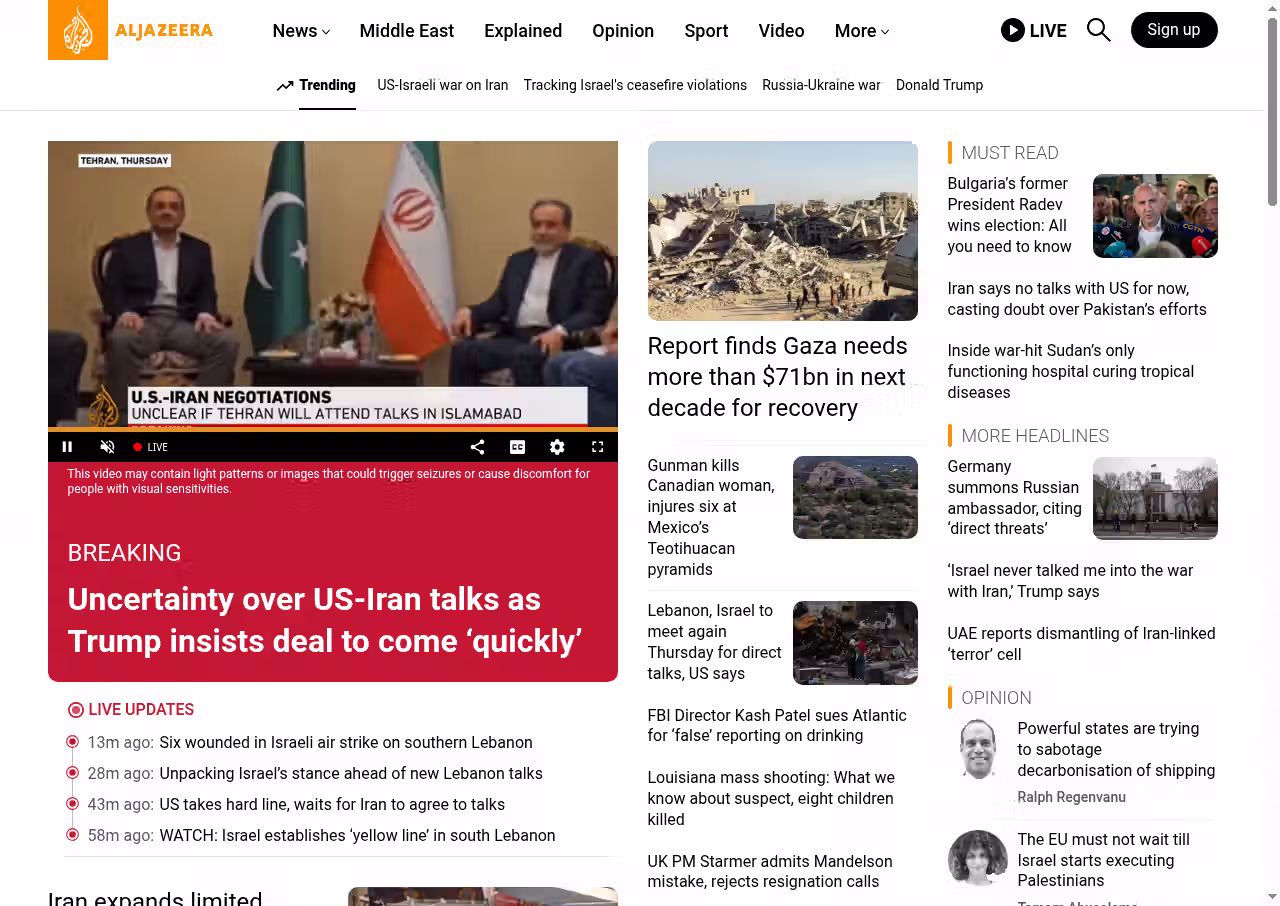Click the video progress bar
The width and height of the screenshot is (1280, 906).
[332, 430]
